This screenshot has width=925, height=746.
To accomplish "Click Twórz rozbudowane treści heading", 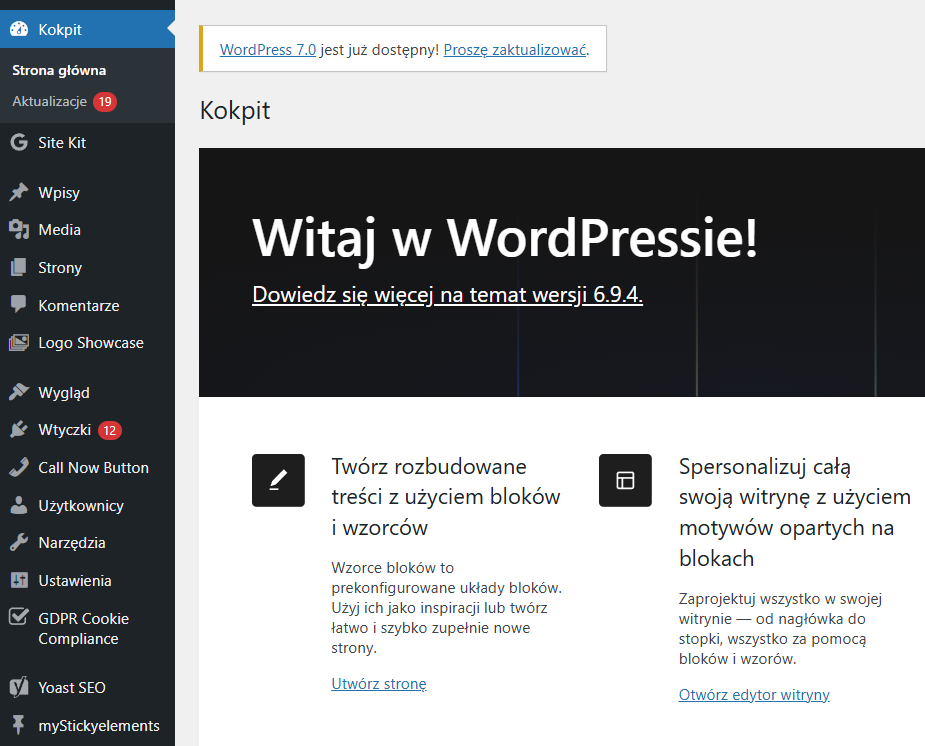I will (446, 497).
